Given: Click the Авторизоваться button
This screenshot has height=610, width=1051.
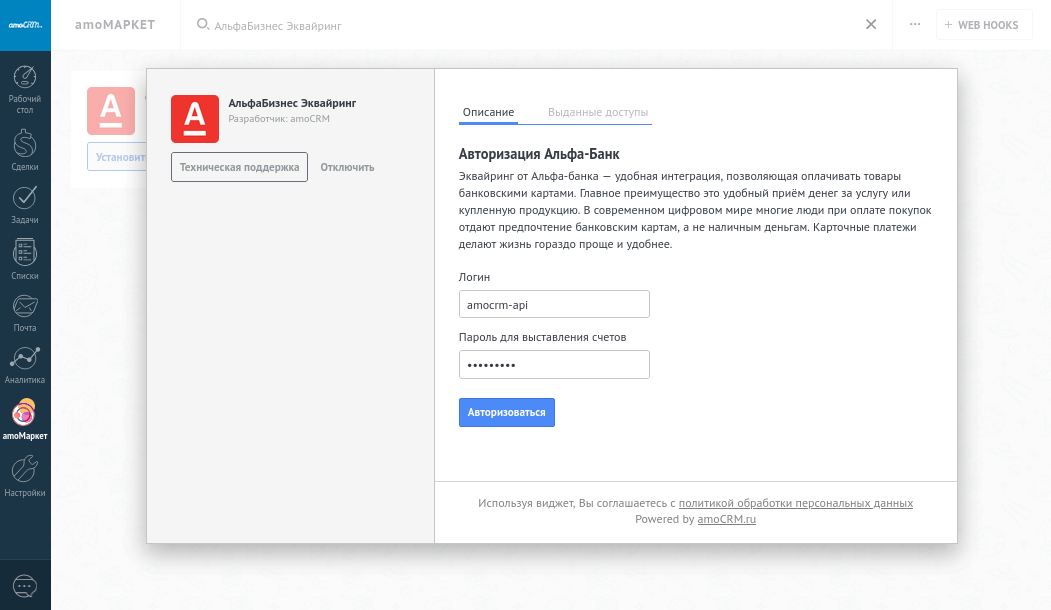Looking at the screenshot, I should [506, 412].
